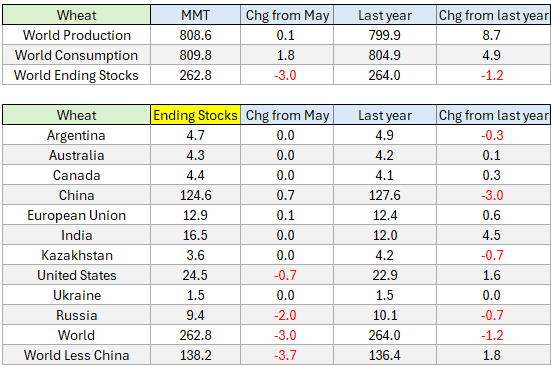551x369 pixels.
Task: Click China ending stocks 124.6
Action: [195, 195]
